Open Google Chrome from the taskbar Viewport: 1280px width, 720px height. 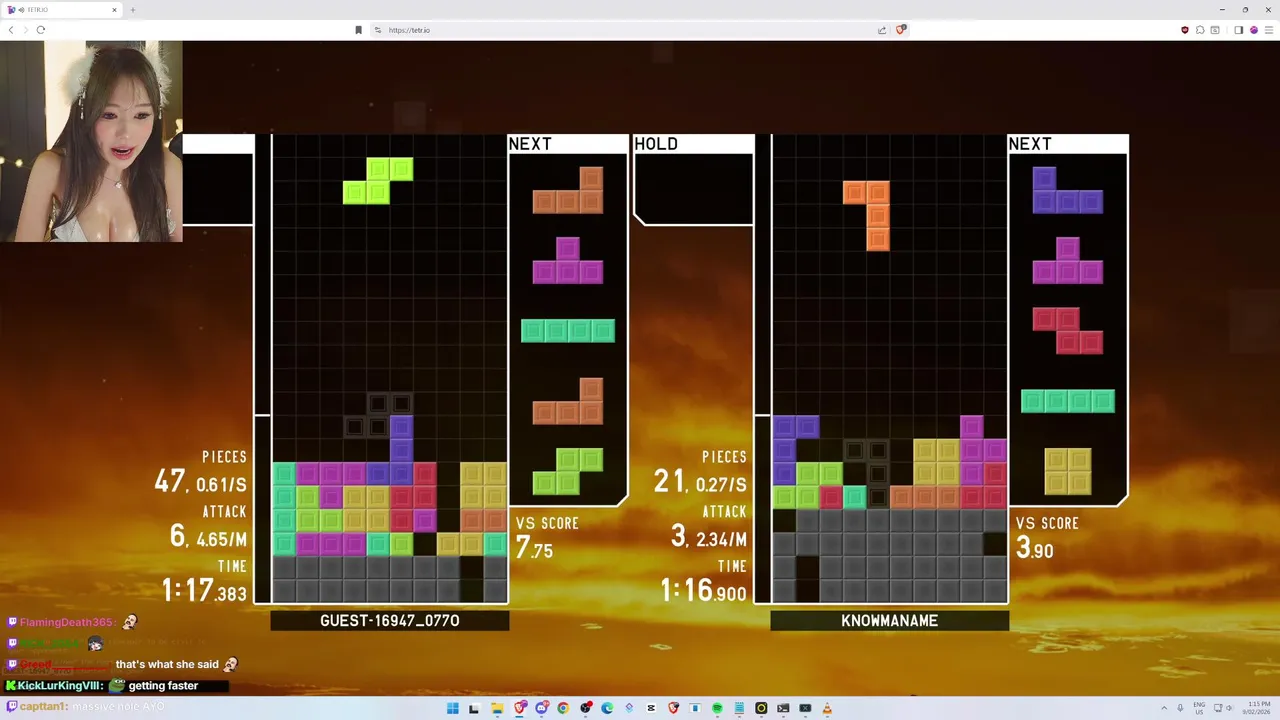point(563,708)
